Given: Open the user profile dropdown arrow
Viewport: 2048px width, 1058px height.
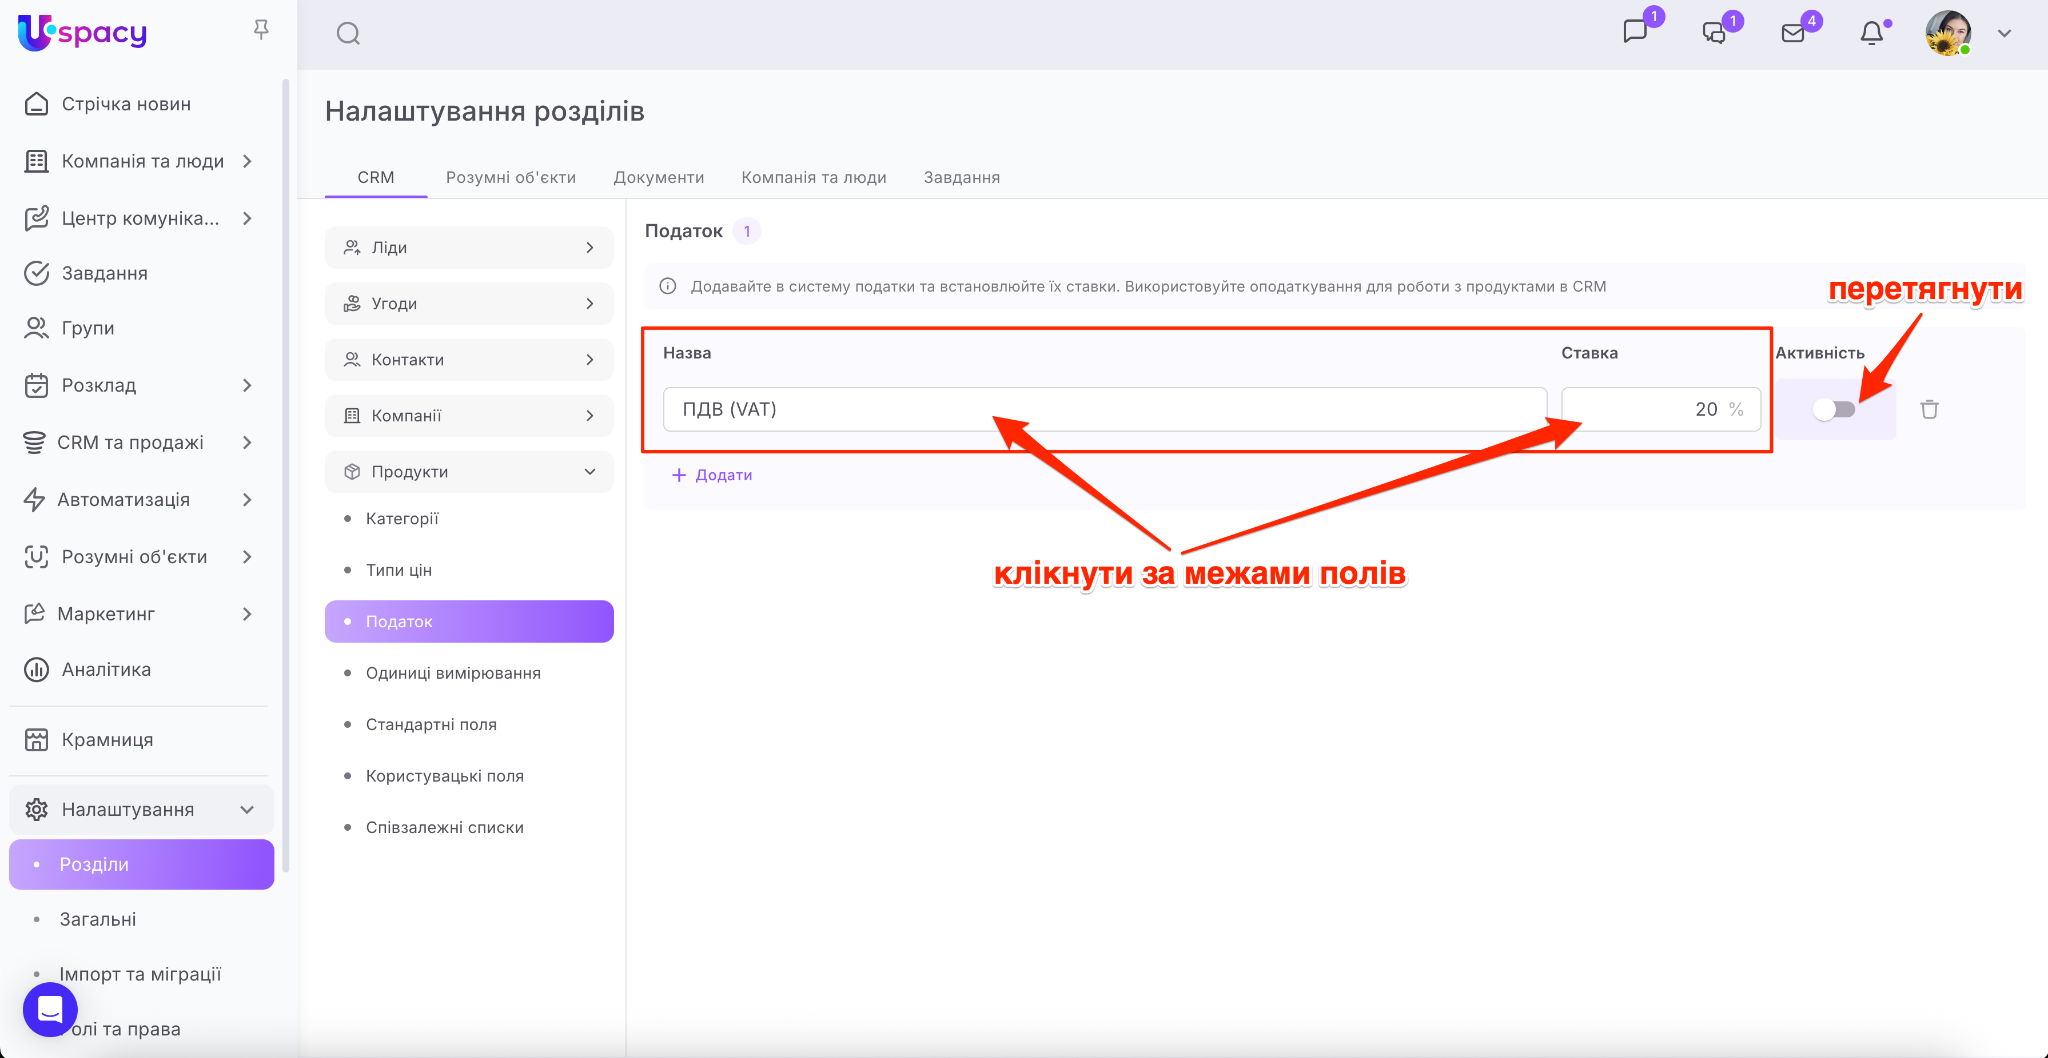Looking at the screenshot, I should coord(2004,33).
